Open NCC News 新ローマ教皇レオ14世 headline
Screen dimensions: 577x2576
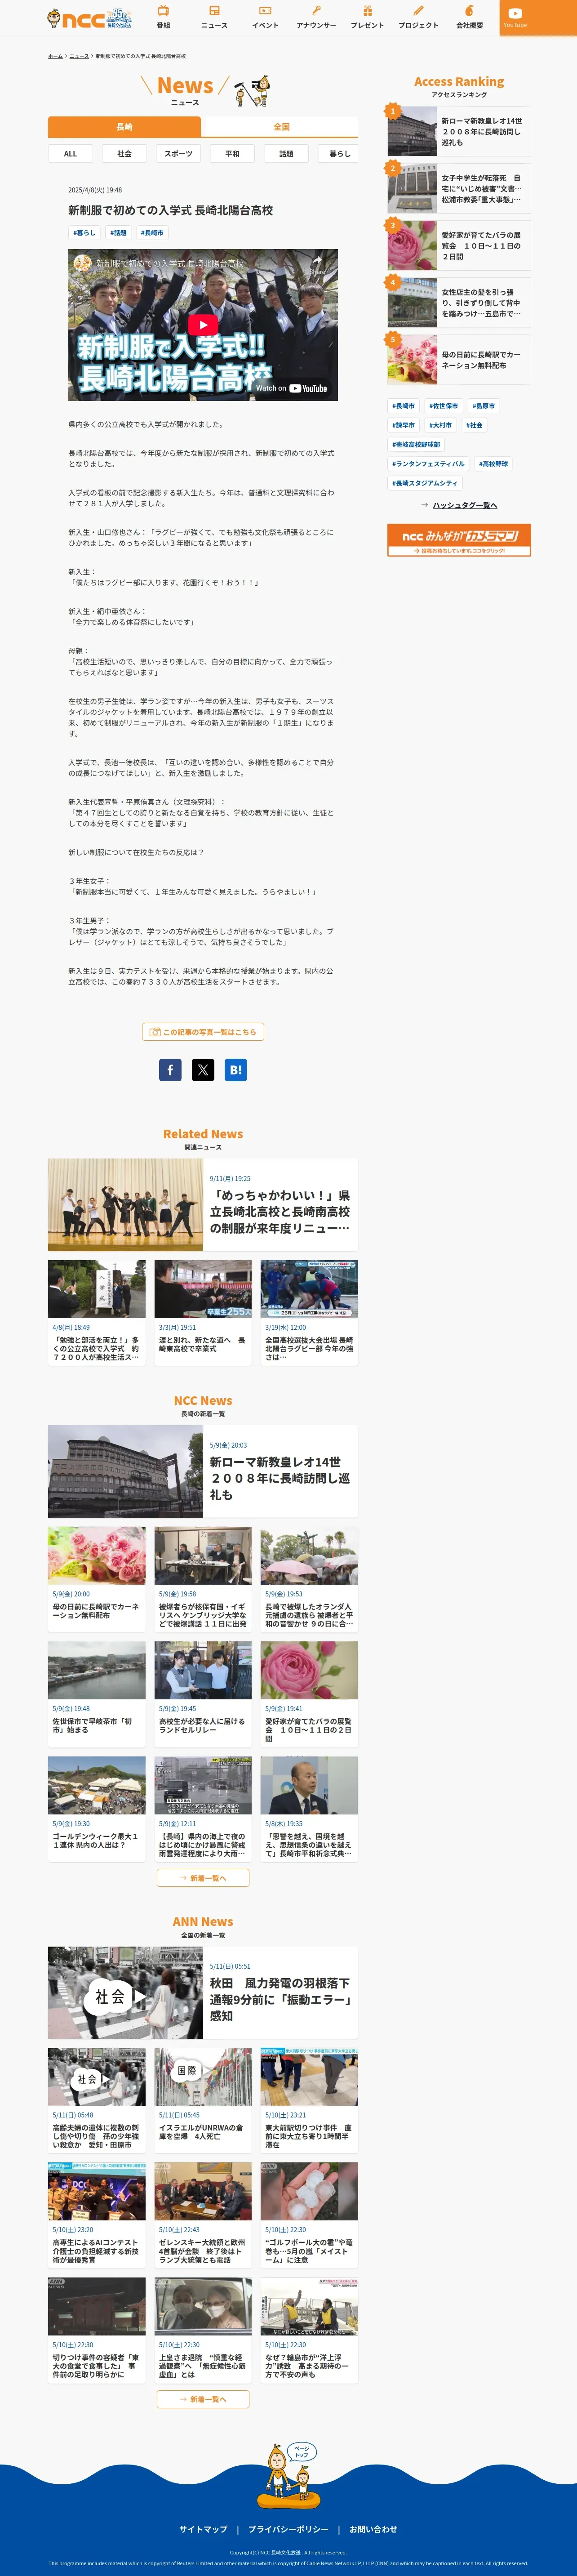203,1471
